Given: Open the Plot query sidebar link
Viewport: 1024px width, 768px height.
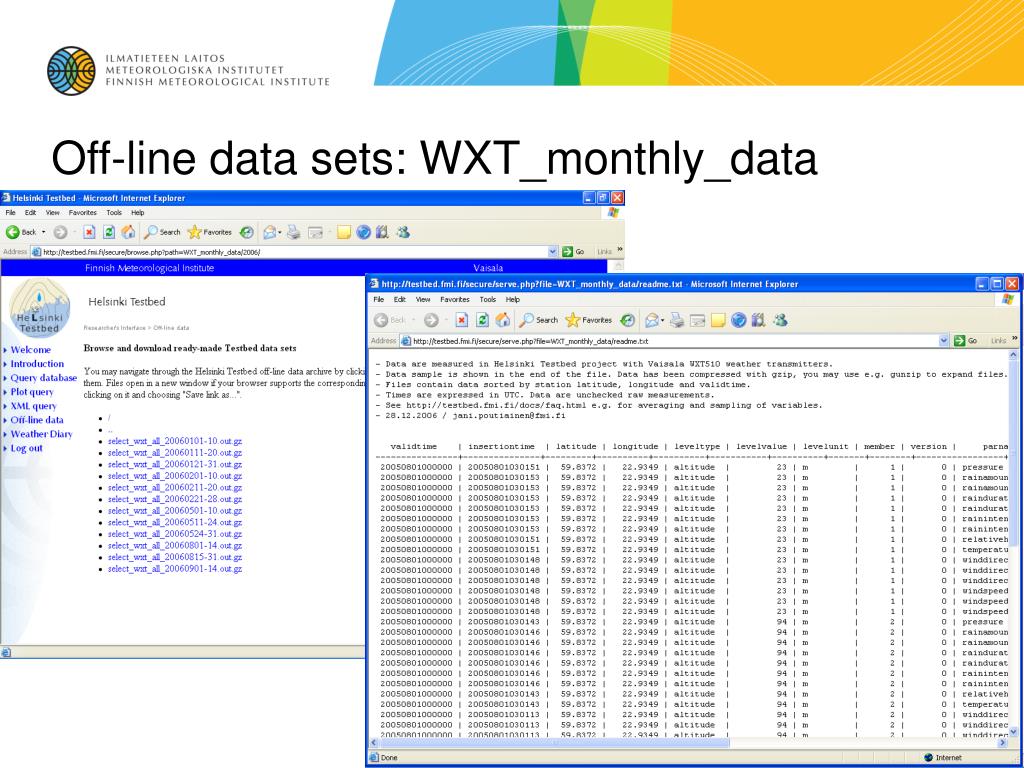Looking at the screenshot, I should (x=32, y=392).
